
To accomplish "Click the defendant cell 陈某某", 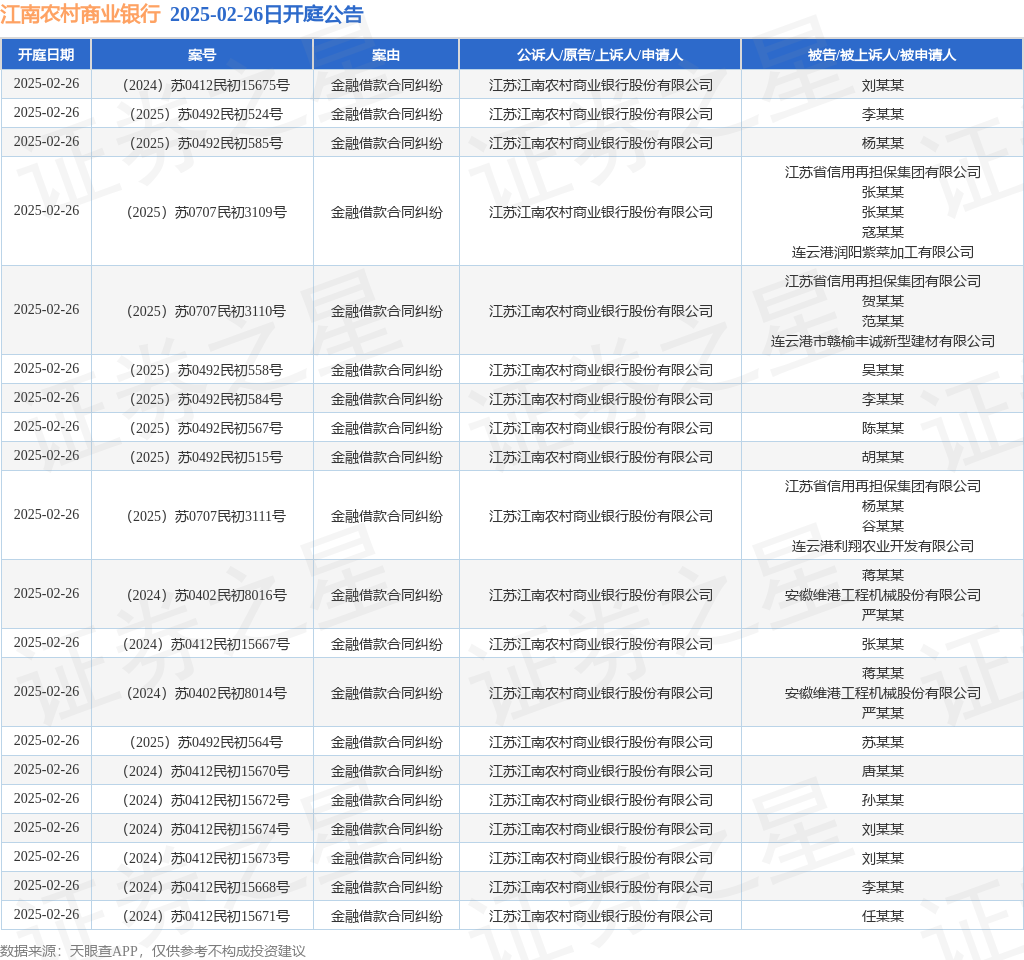I will [x=882, y=428].
